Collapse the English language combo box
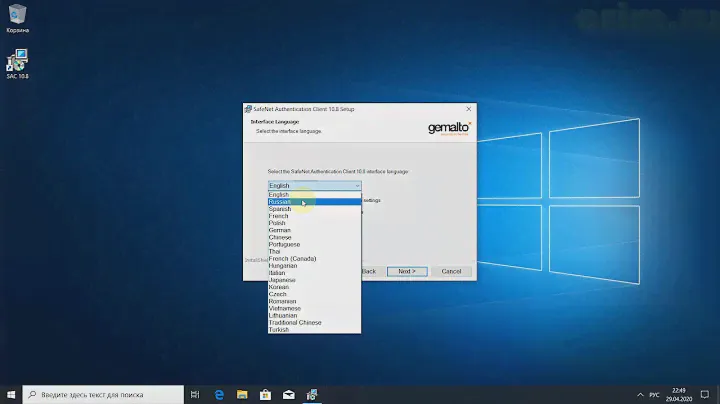720x404 pixels. click(x=356, y=186)
